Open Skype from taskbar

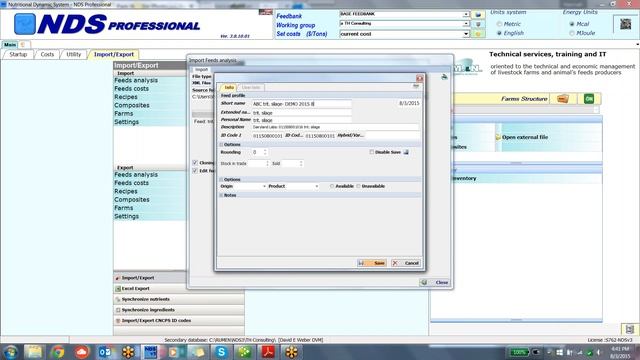click(221, 352)
